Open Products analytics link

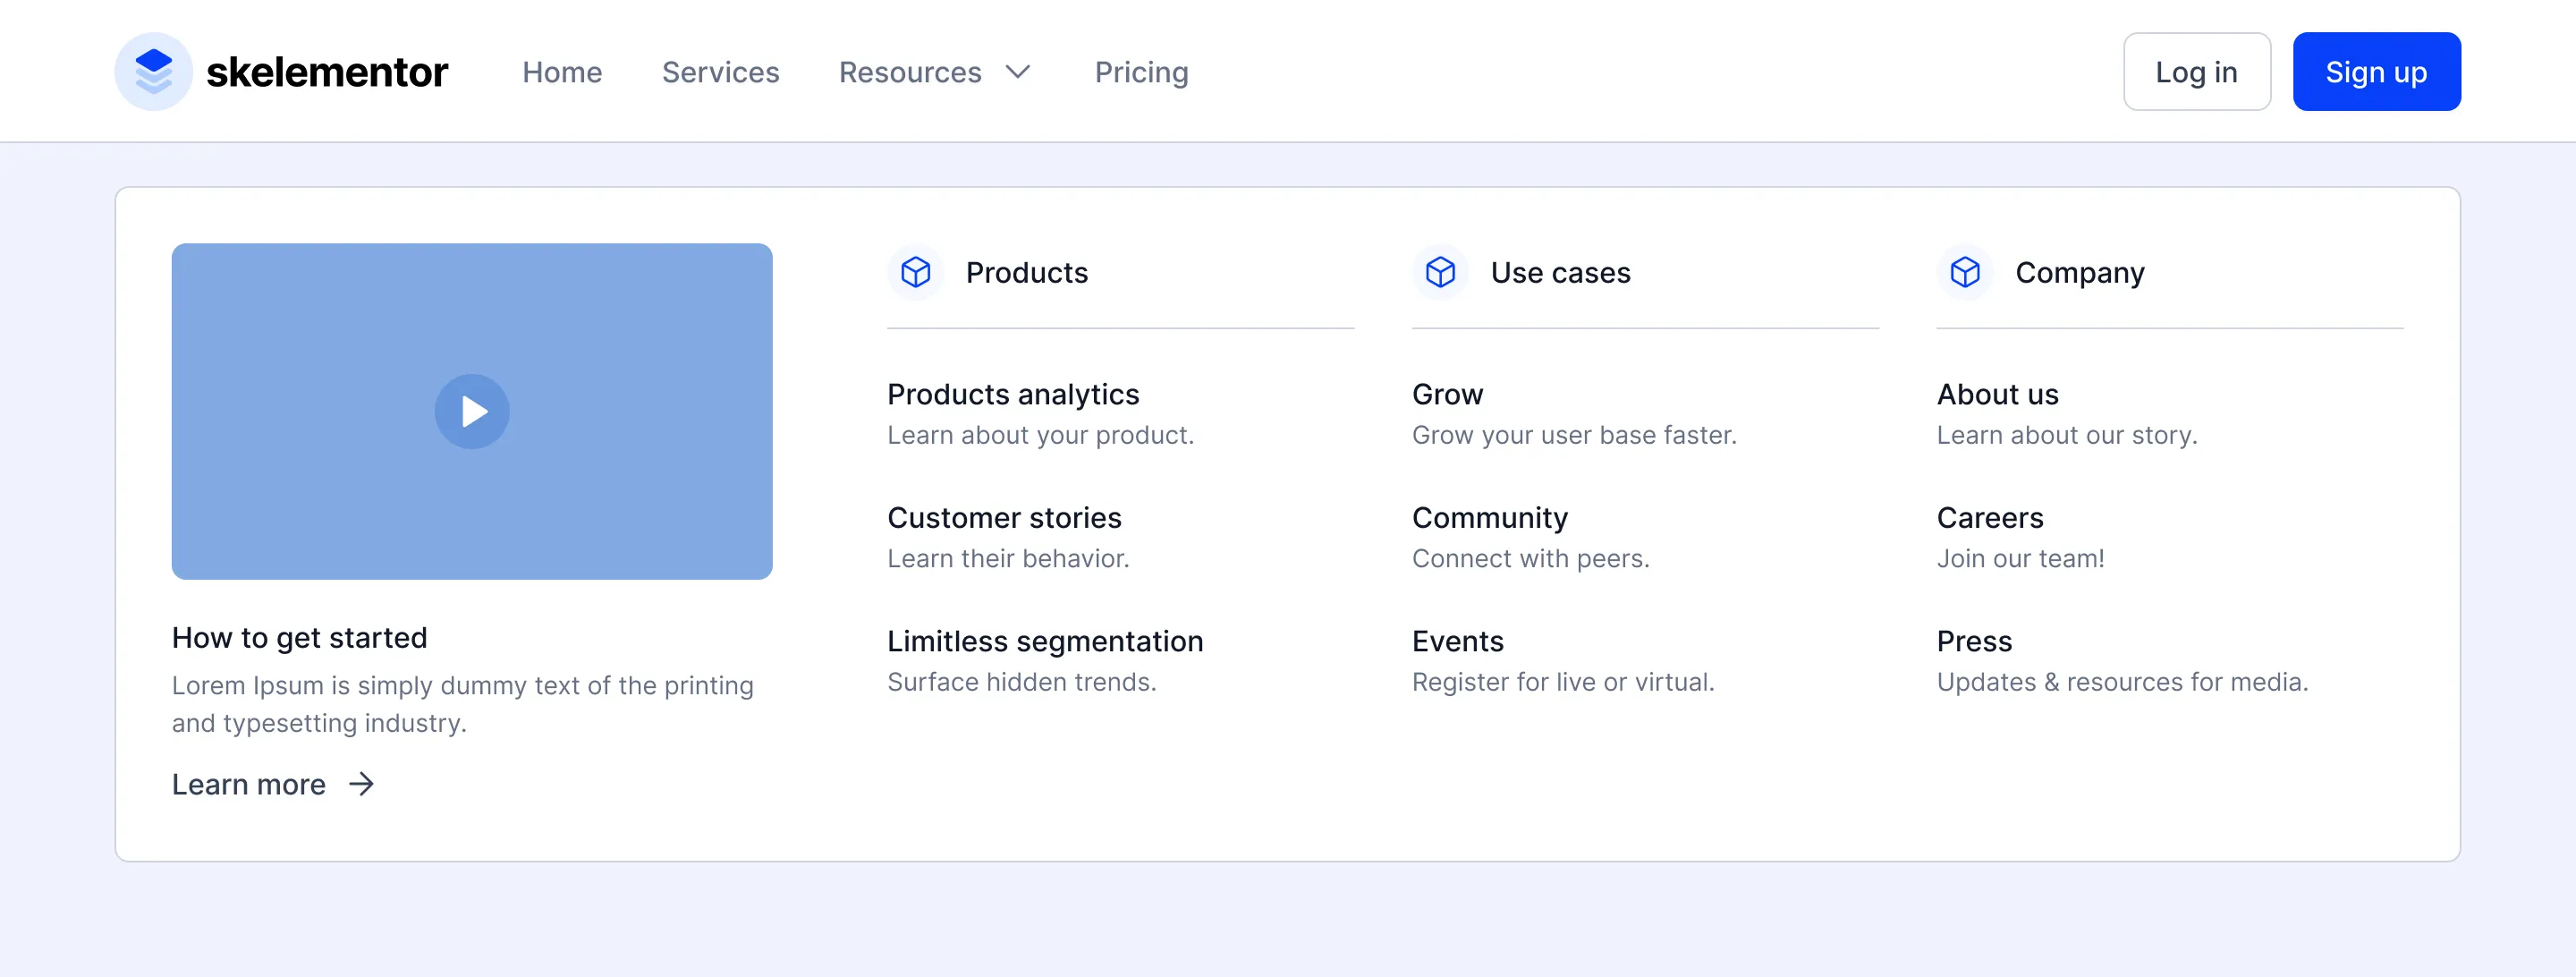1013,394
